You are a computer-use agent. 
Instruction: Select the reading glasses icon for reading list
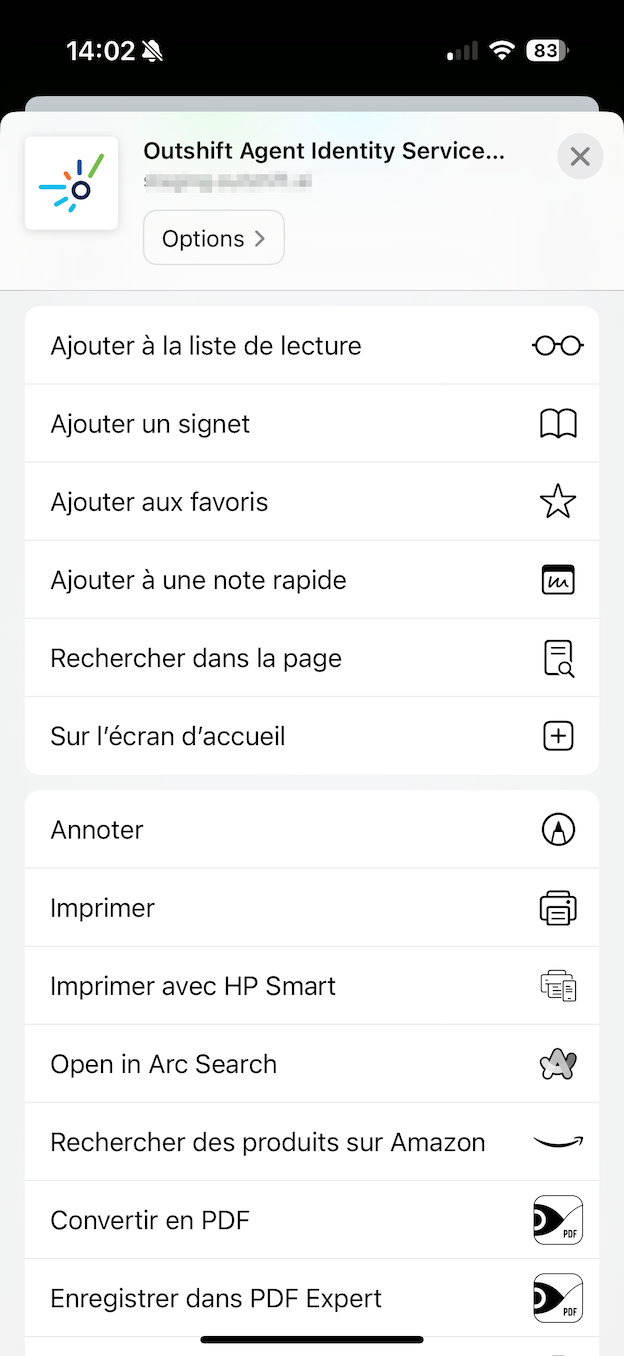click(x=557, y=345)
